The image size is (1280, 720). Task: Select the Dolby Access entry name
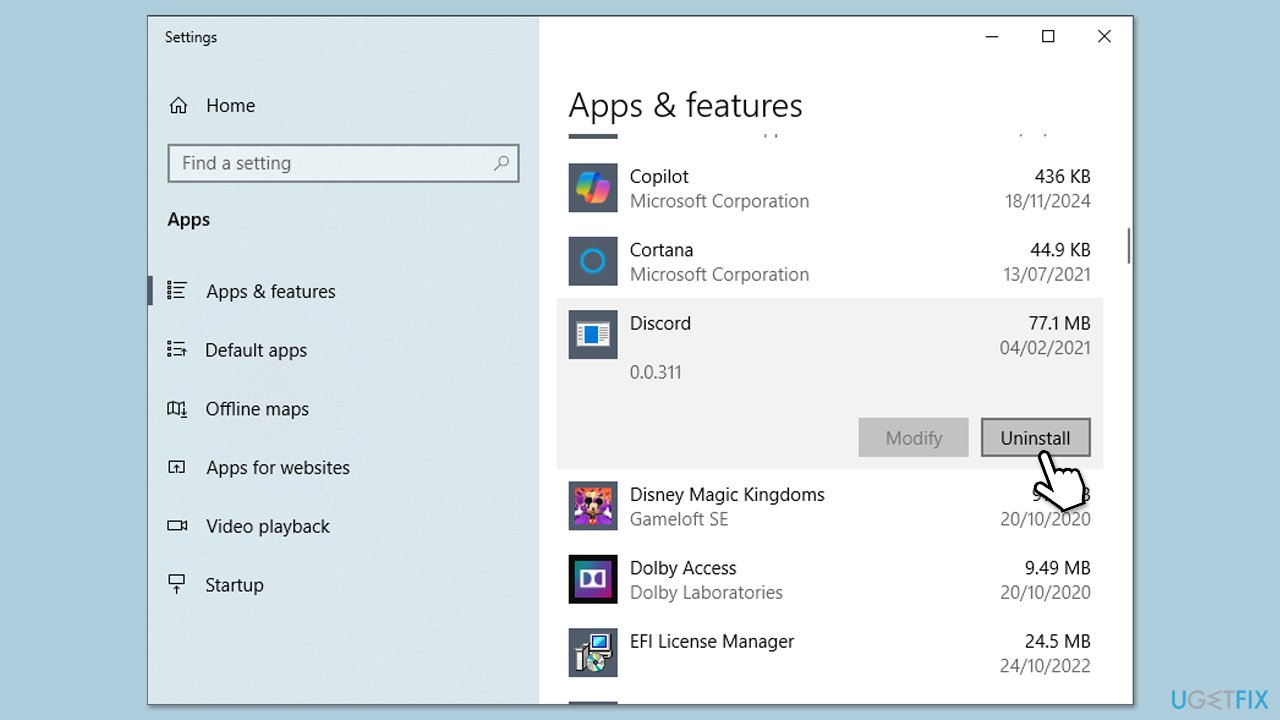pos(683,568)
